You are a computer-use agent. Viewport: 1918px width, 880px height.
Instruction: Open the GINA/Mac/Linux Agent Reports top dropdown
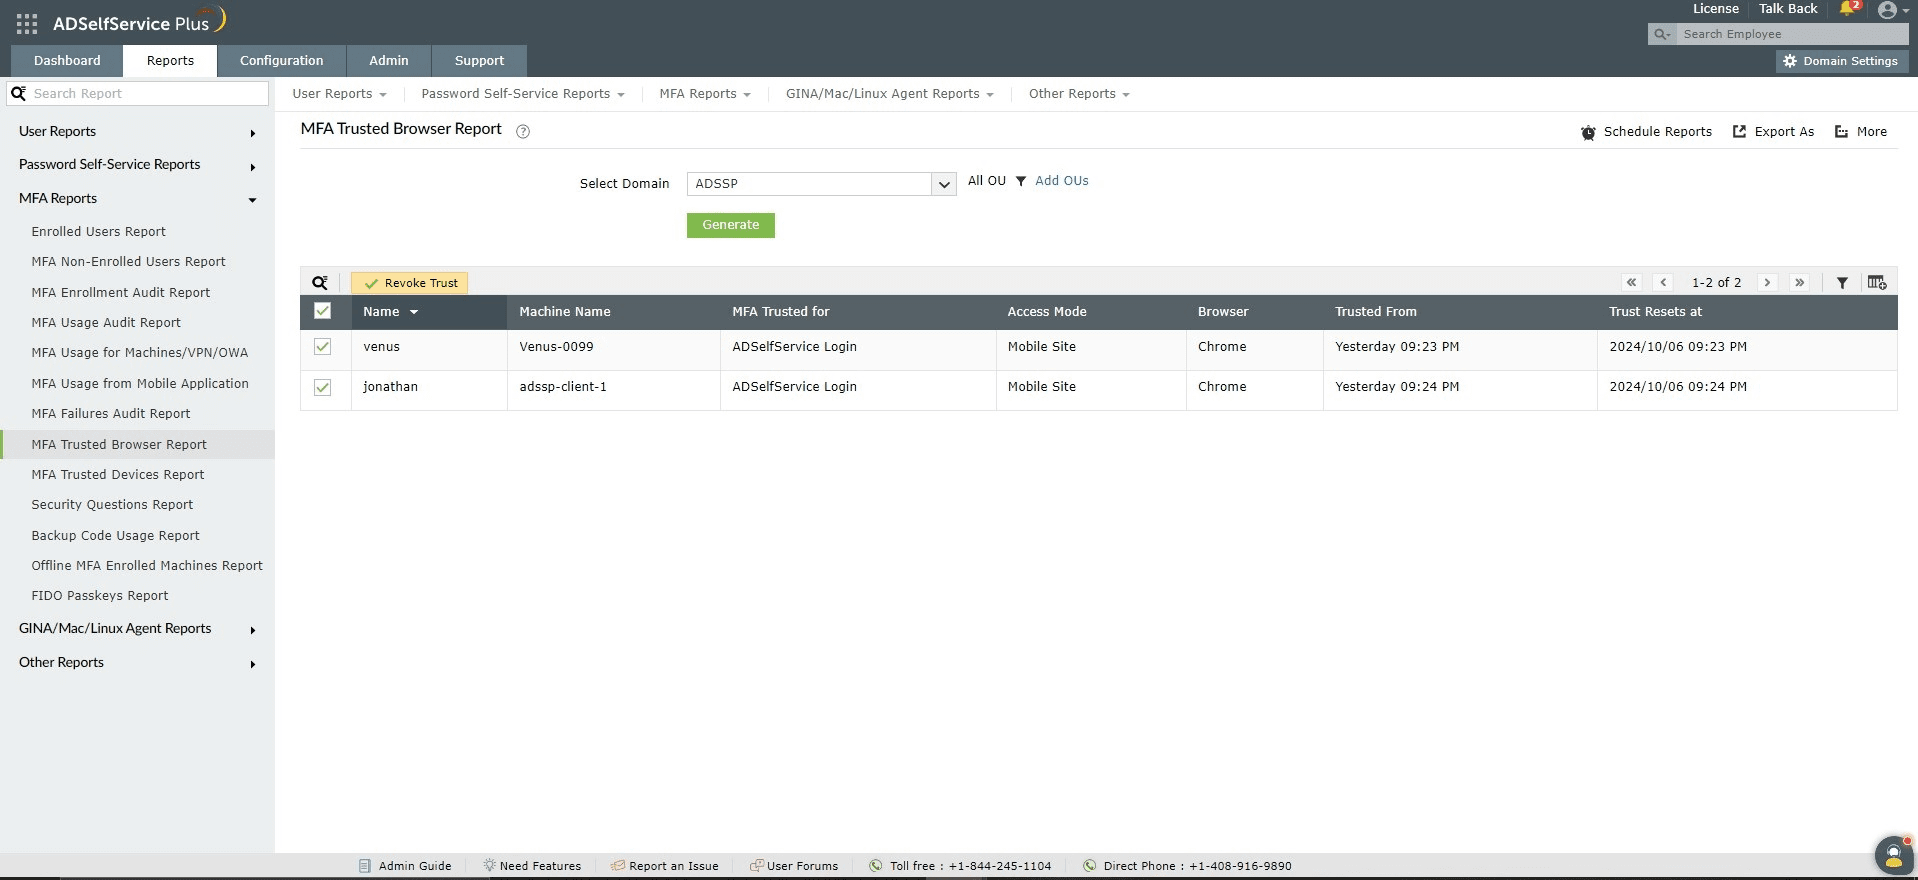click(890, 94)
